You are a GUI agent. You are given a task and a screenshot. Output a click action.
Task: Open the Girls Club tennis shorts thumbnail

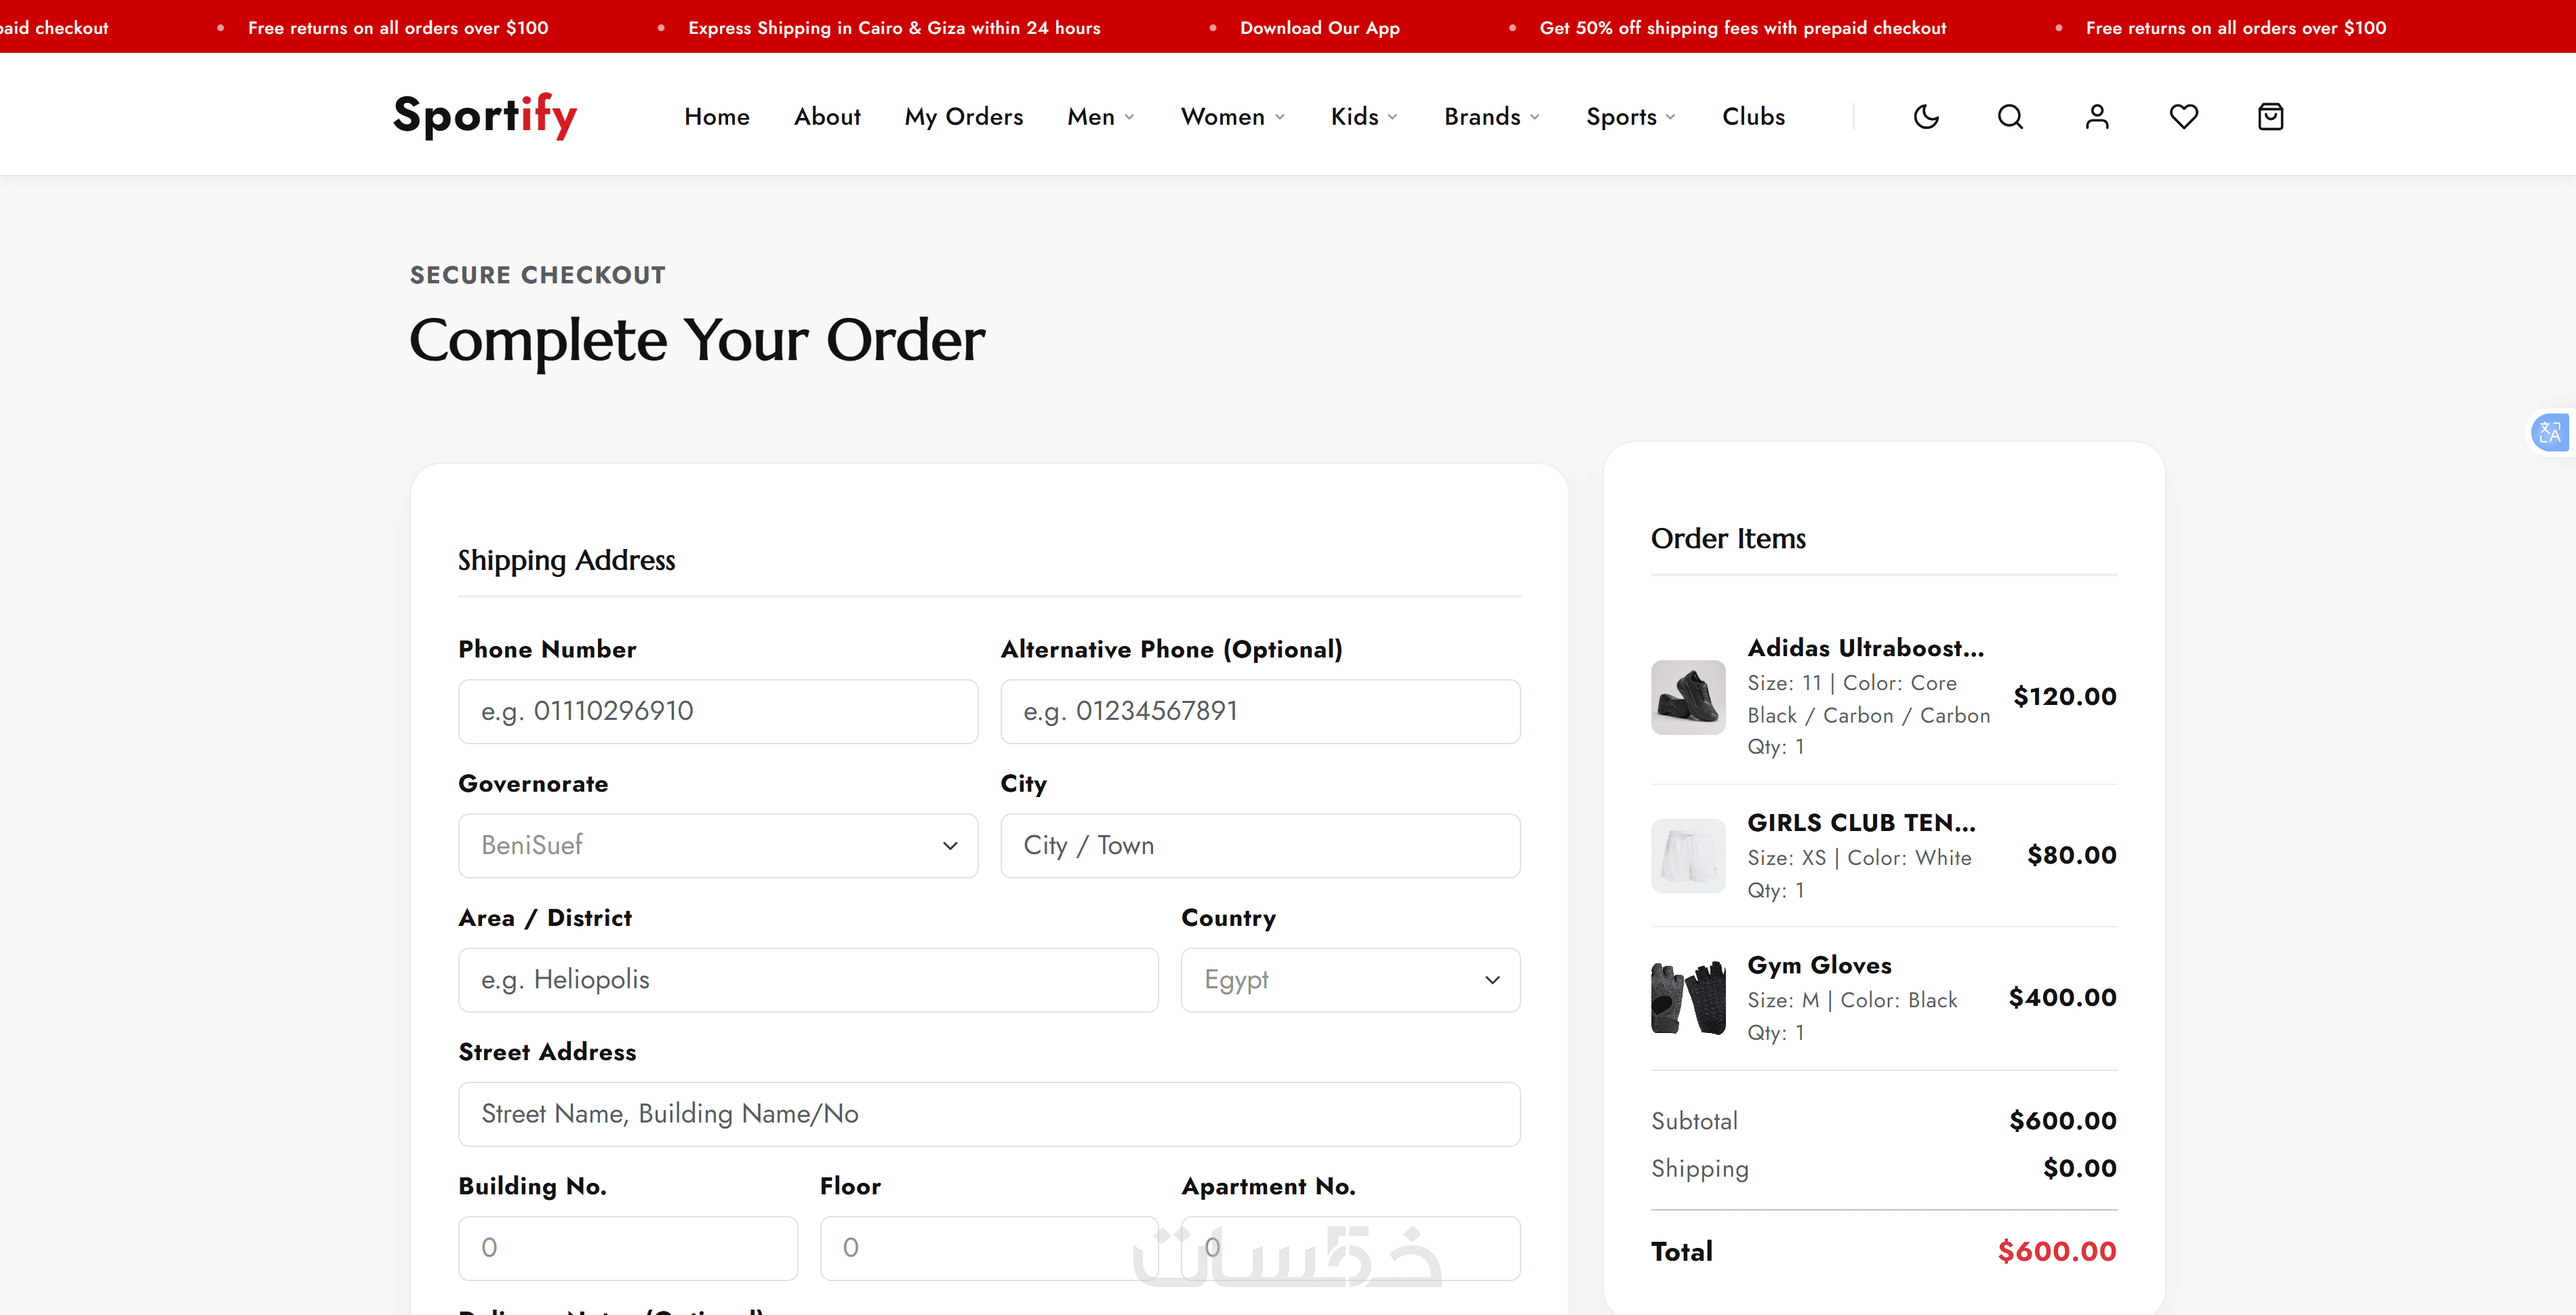1688,856
